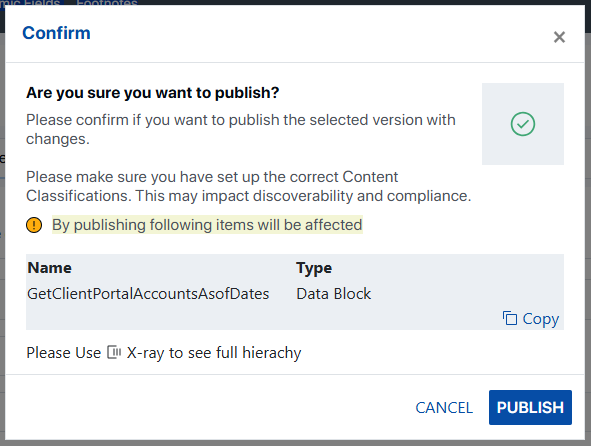This screenshot has width=591, height=446.
Task: Click the Name column header
Action: click(x=49, y=268)
